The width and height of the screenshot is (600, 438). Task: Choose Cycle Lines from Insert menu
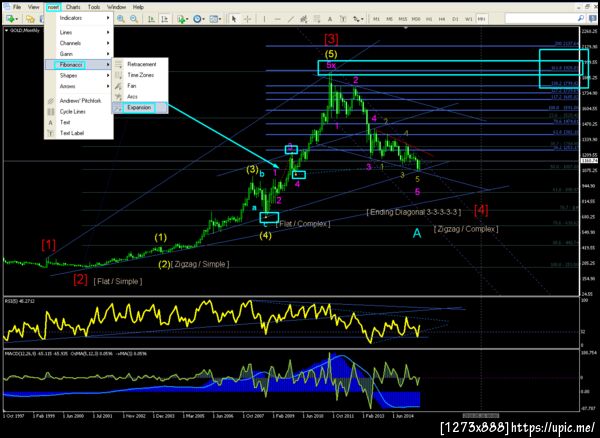click(79, 112)
